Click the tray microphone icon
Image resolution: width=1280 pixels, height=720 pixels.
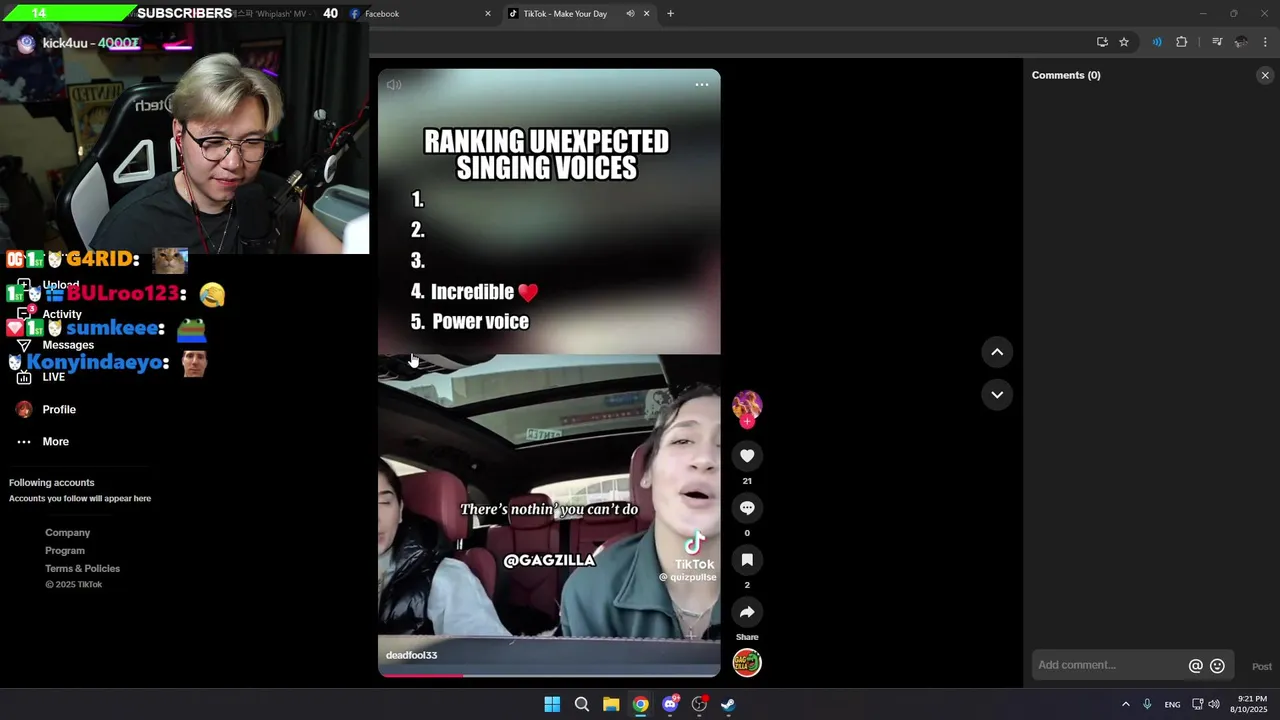point(1147,704)
